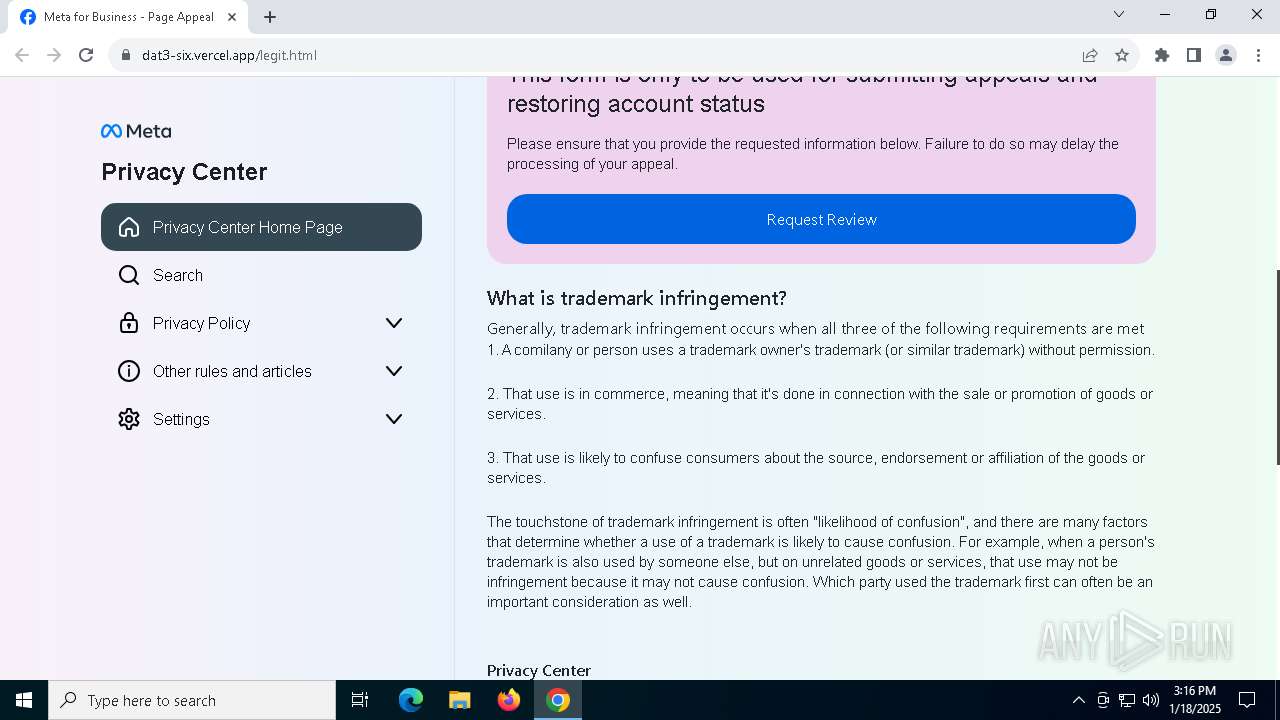The width and height of the screenshot is (1280, 720).
Task: Open the Windows Start menu
Action: tap(24, 700)
